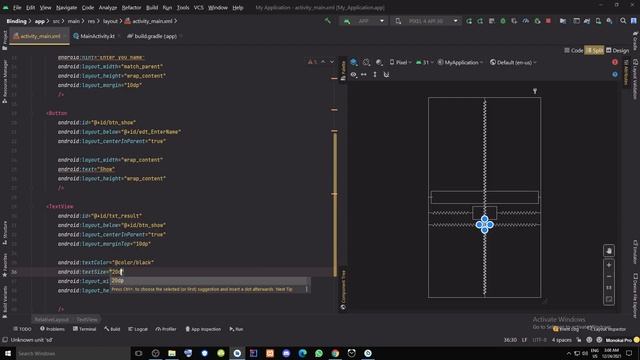This screenshot has width=640, height=360.
Task: Click the editor vertical scrollbar thumb
Action: (x=335, y=204)
